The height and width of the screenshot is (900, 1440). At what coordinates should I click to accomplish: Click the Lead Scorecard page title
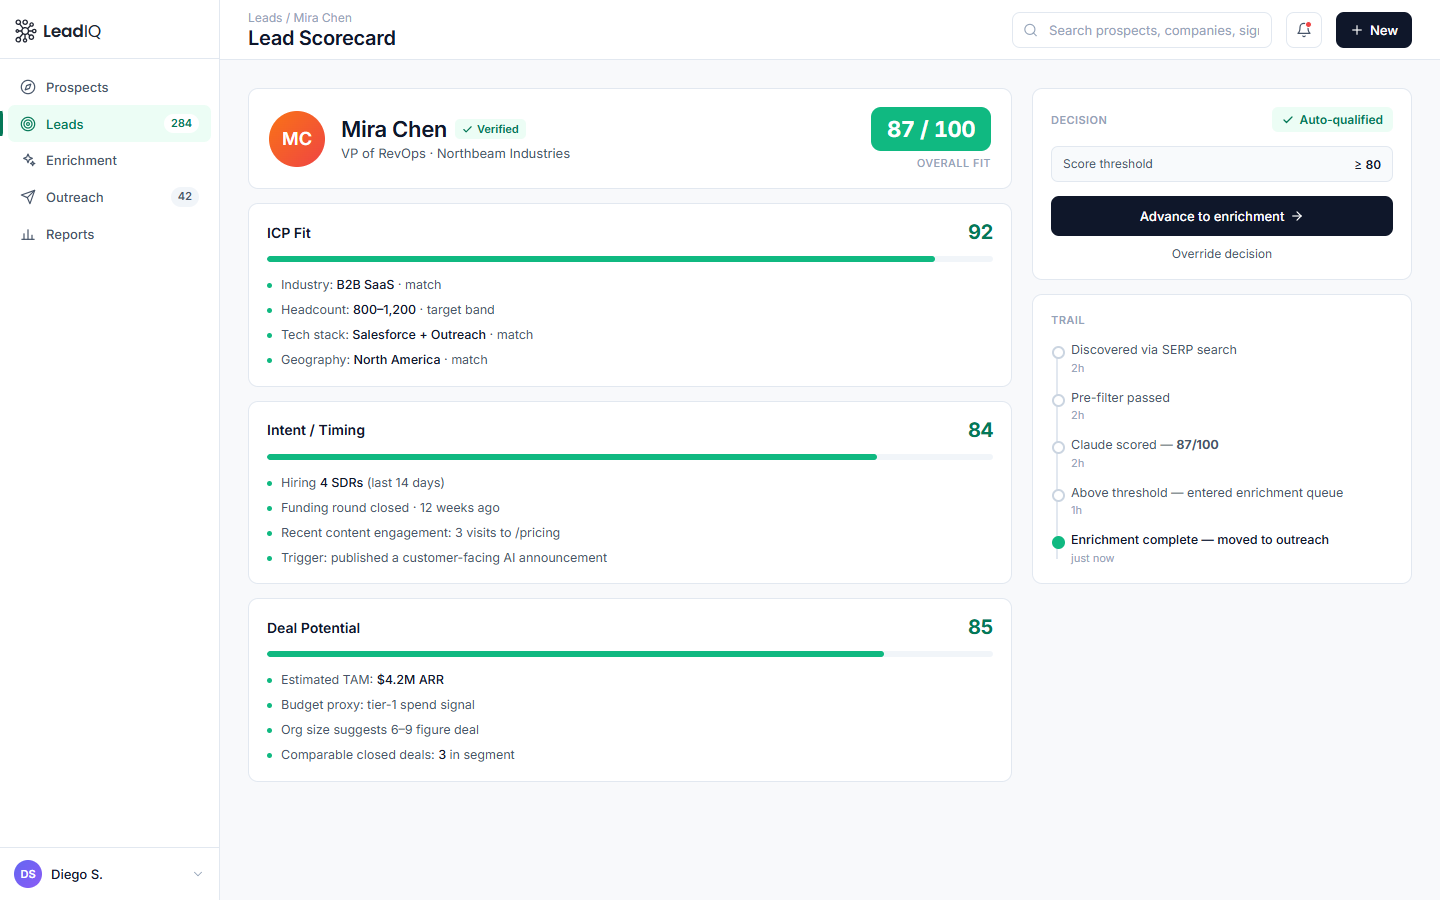click(x=322, y=38)
